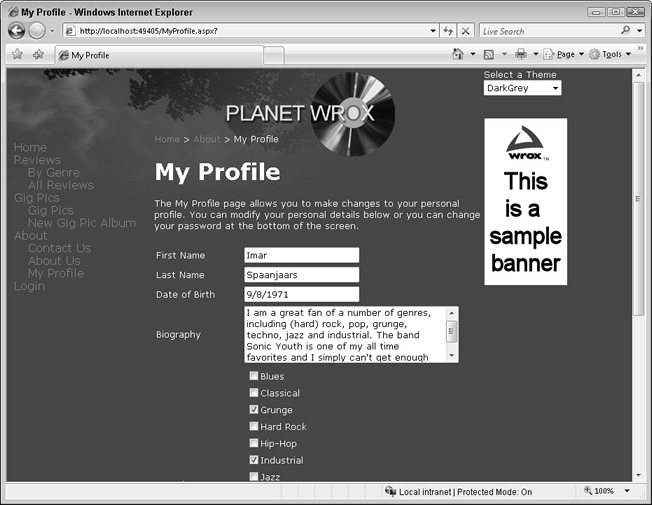Click the zoom level magnifier icon
This screenshot has height=505, width=652.
[x=588, y=491]
